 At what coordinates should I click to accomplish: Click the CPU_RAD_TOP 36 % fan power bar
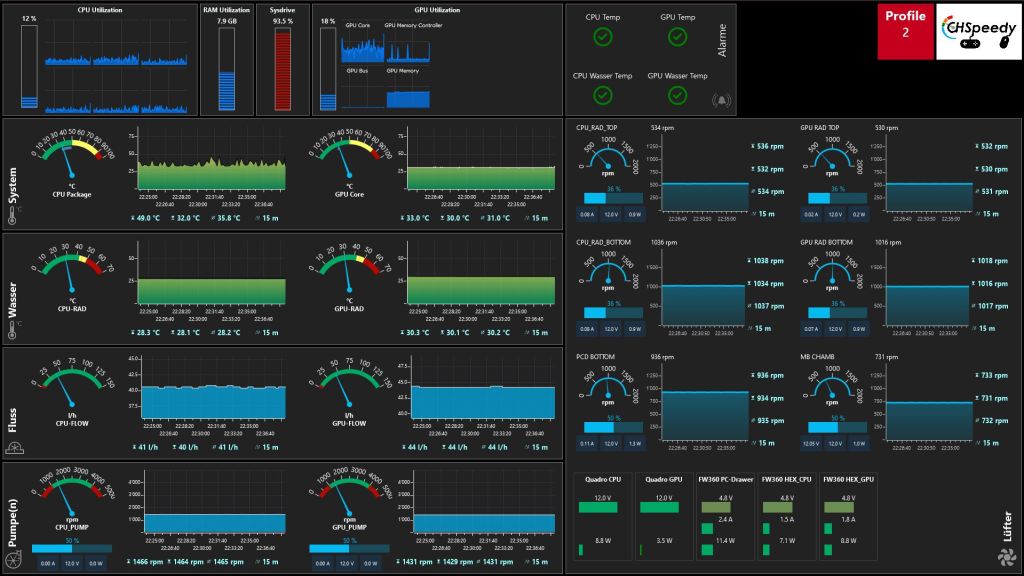(x=613, y=198)
